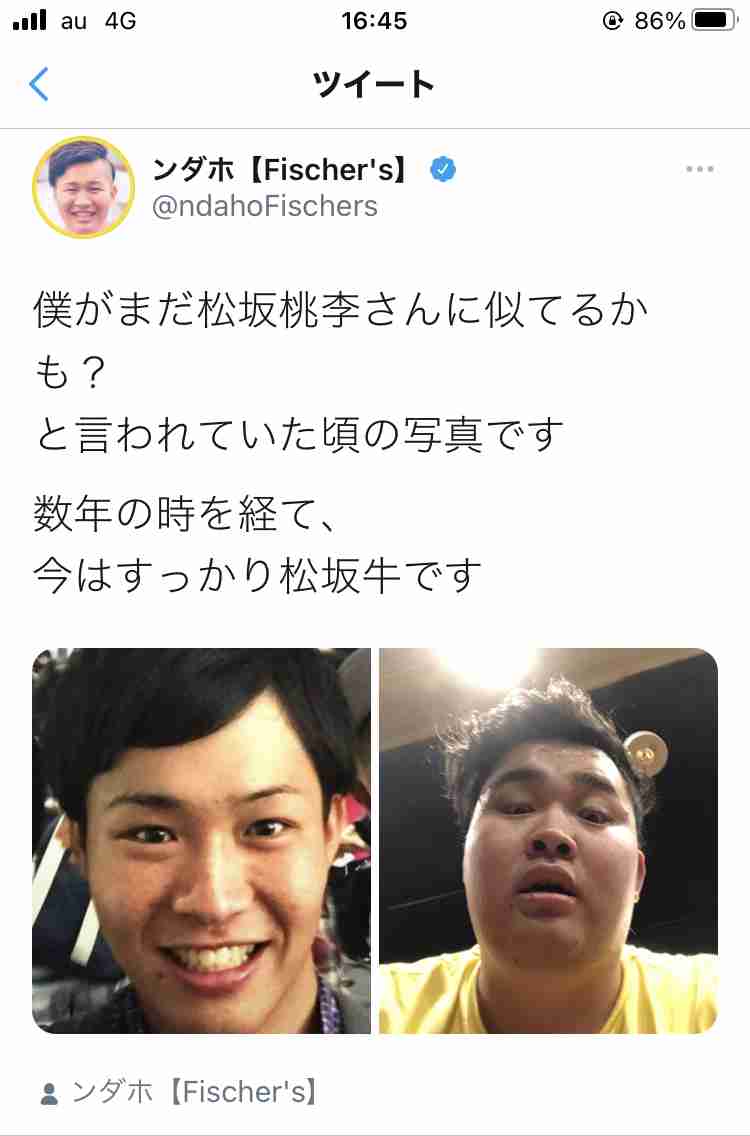
Task: Select tweet line と言われていた頃の写真です
Action: (x=298, y=435)
